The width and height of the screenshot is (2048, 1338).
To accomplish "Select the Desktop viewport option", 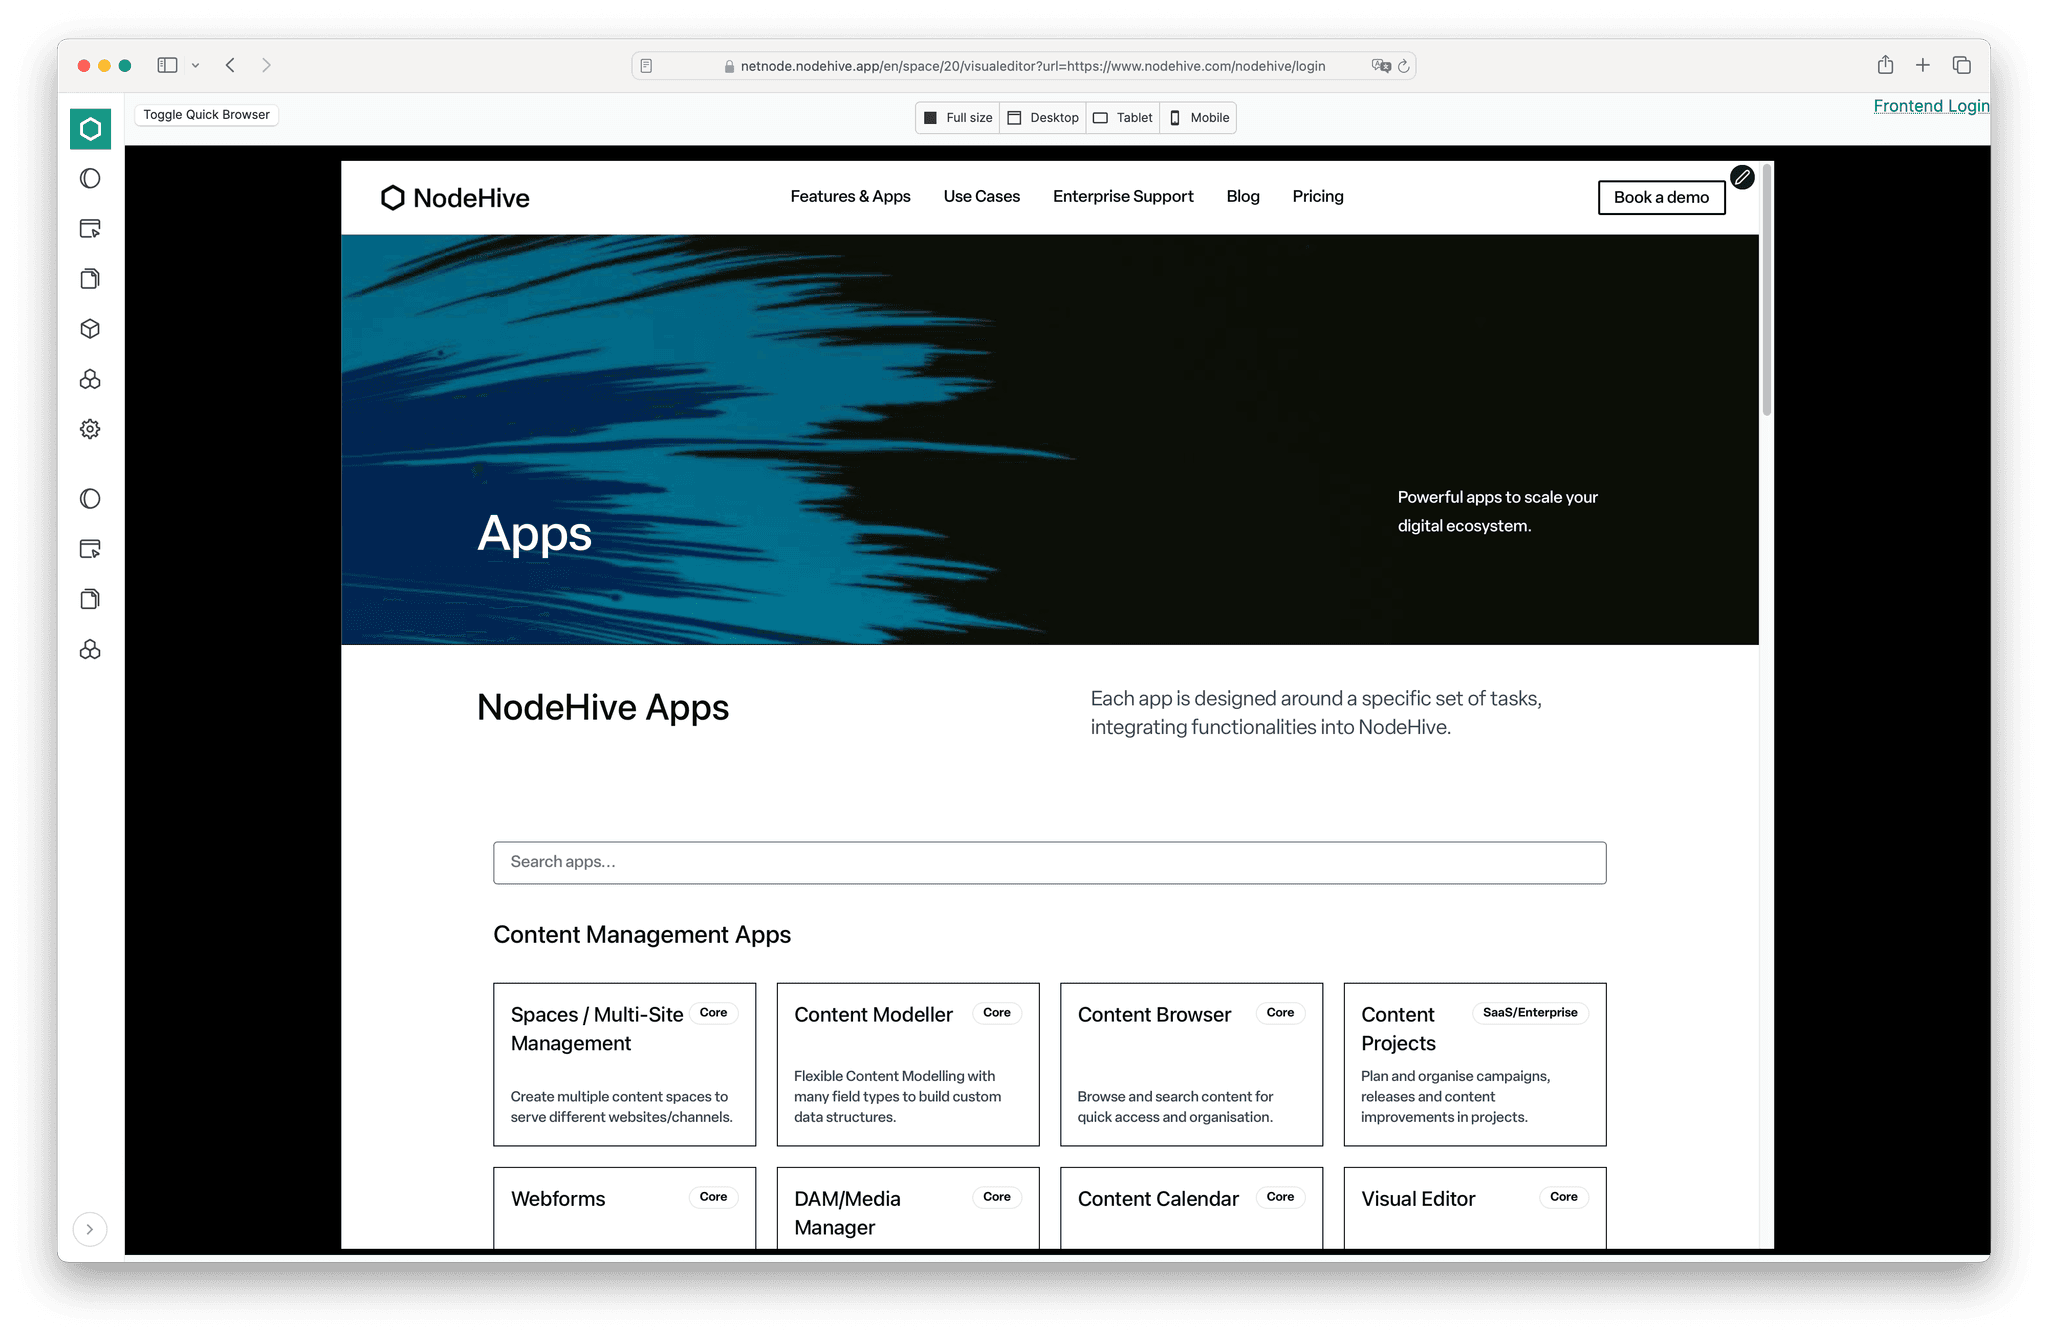I will 1043,118.
